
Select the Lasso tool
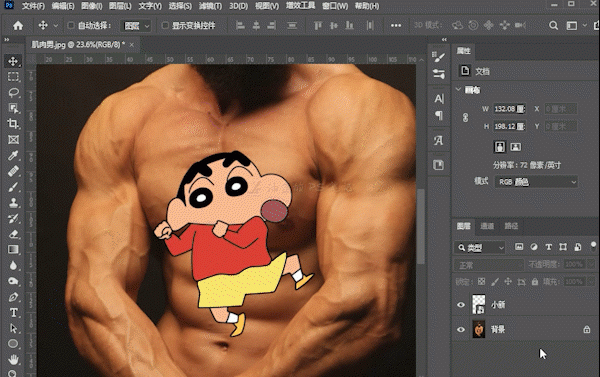point(13,93)
